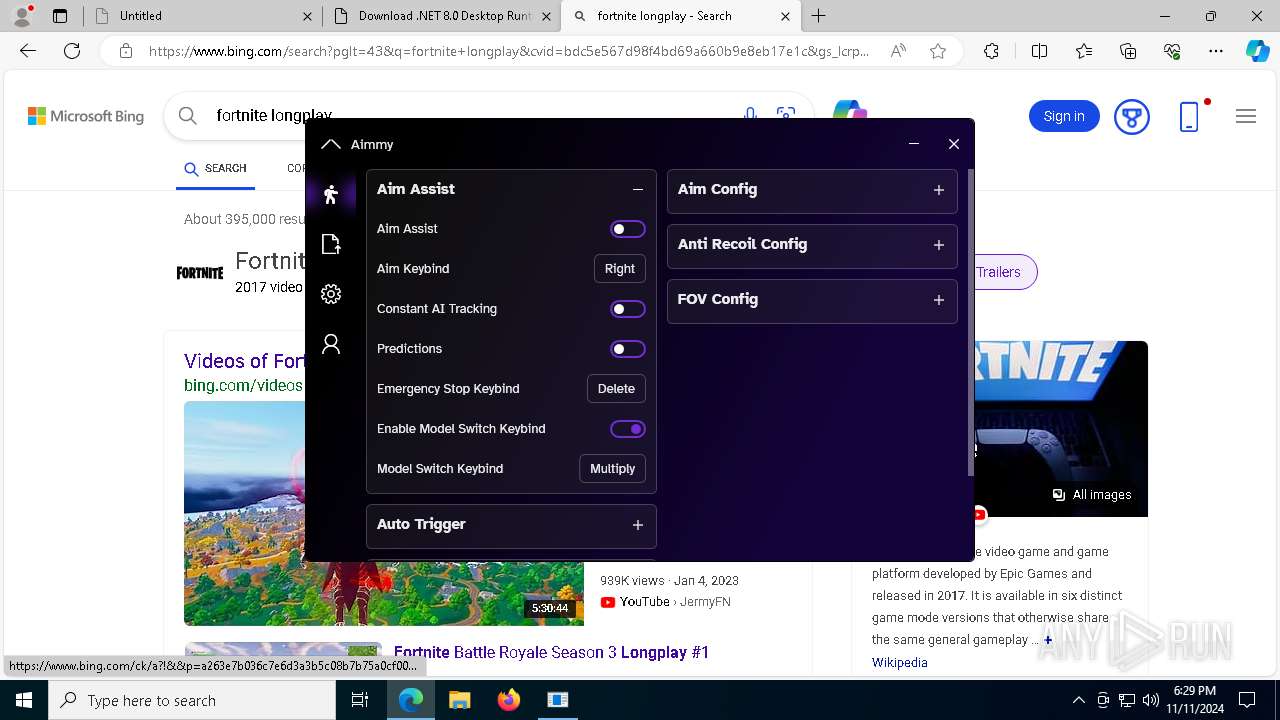The image size is (1280, 720).
Task: Open the Collections icon in Edge toolbar
Action: (1128, 51)
